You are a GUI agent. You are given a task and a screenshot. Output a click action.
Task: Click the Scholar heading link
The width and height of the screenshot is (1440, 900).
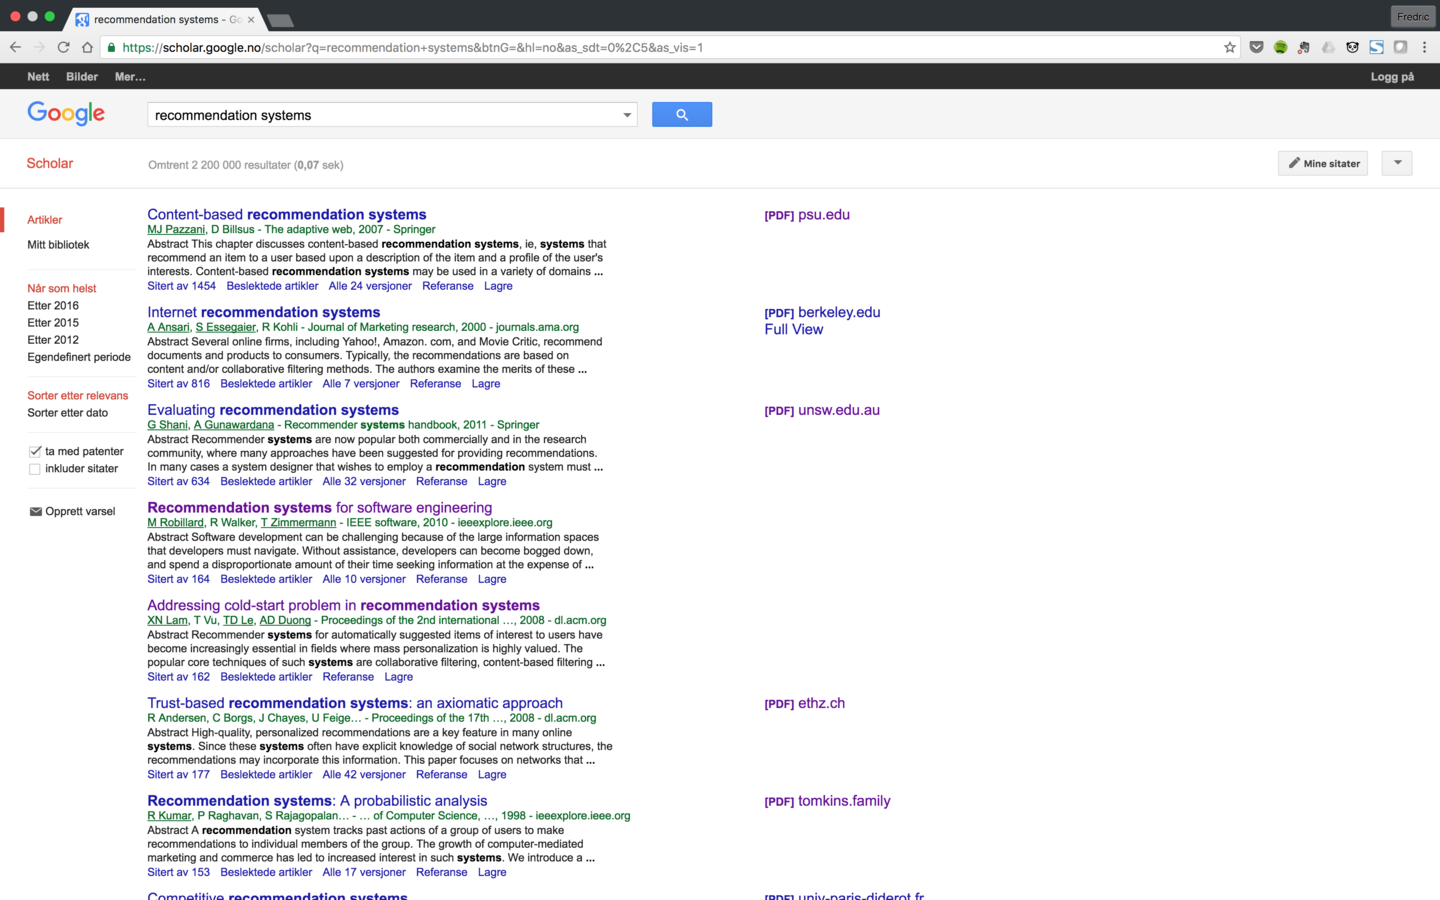coord(50,163)
